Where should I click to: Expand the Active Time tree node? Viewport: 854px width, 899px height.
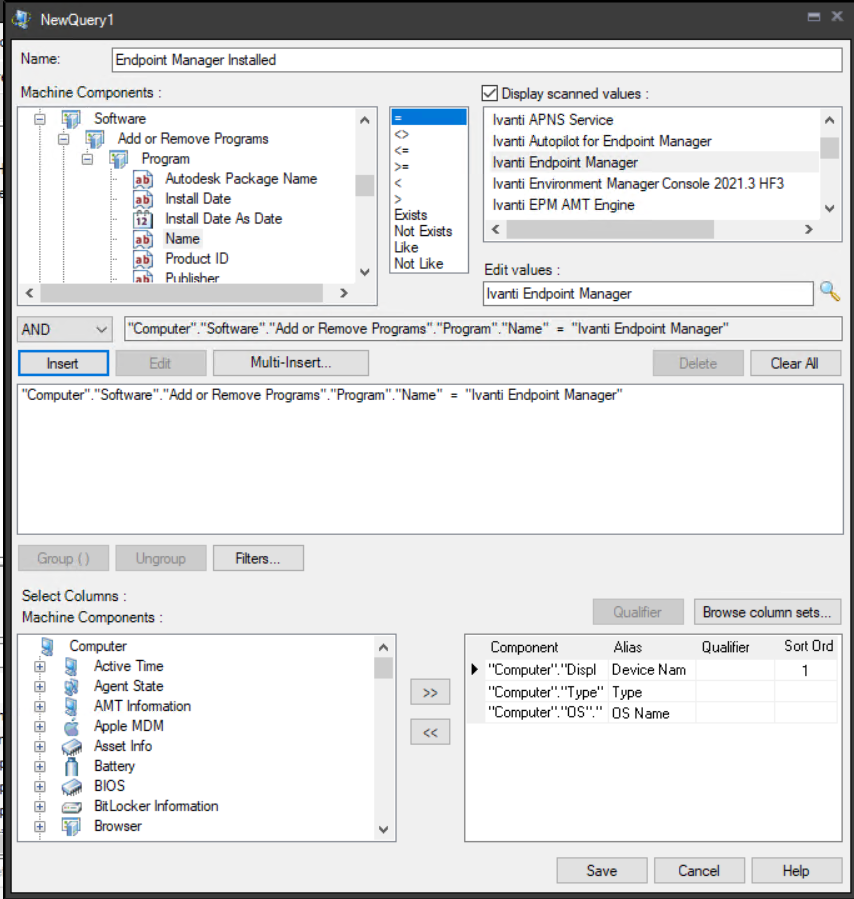(x=40, y=666)
